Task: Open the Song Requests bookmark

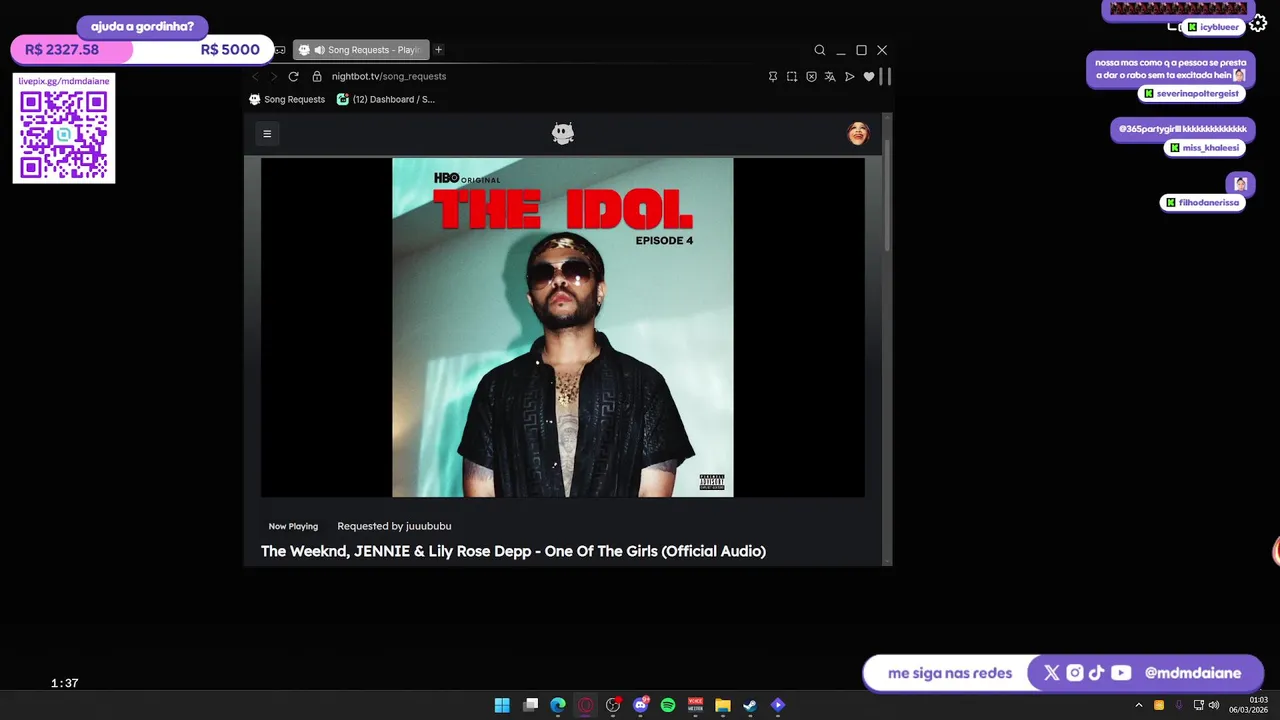Action: pyautogui.click(x=287, y=99)
